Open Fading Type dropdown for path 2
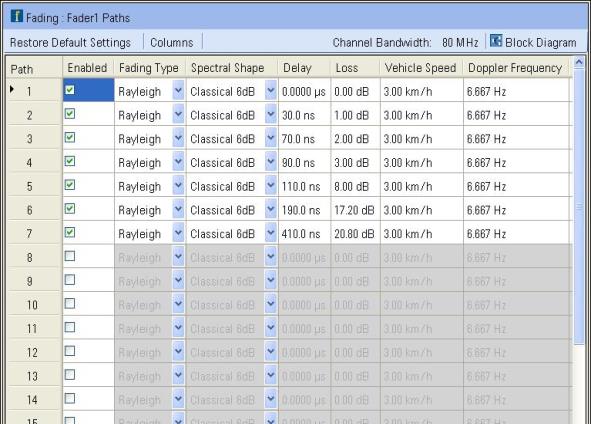The width and height of the screenshot is (591, 424). 178,114
